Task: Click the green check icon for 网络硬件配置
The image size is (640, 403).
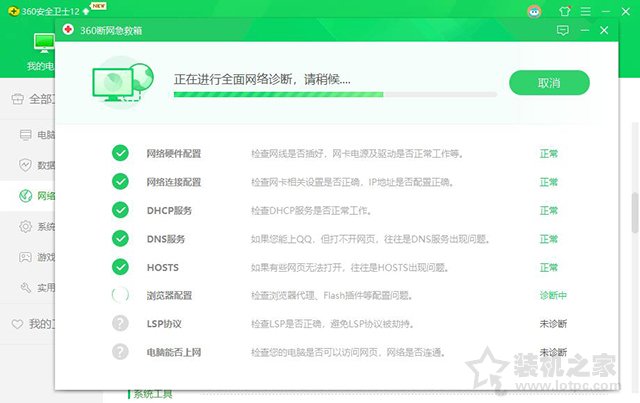Action: click(x=120, y=153)
